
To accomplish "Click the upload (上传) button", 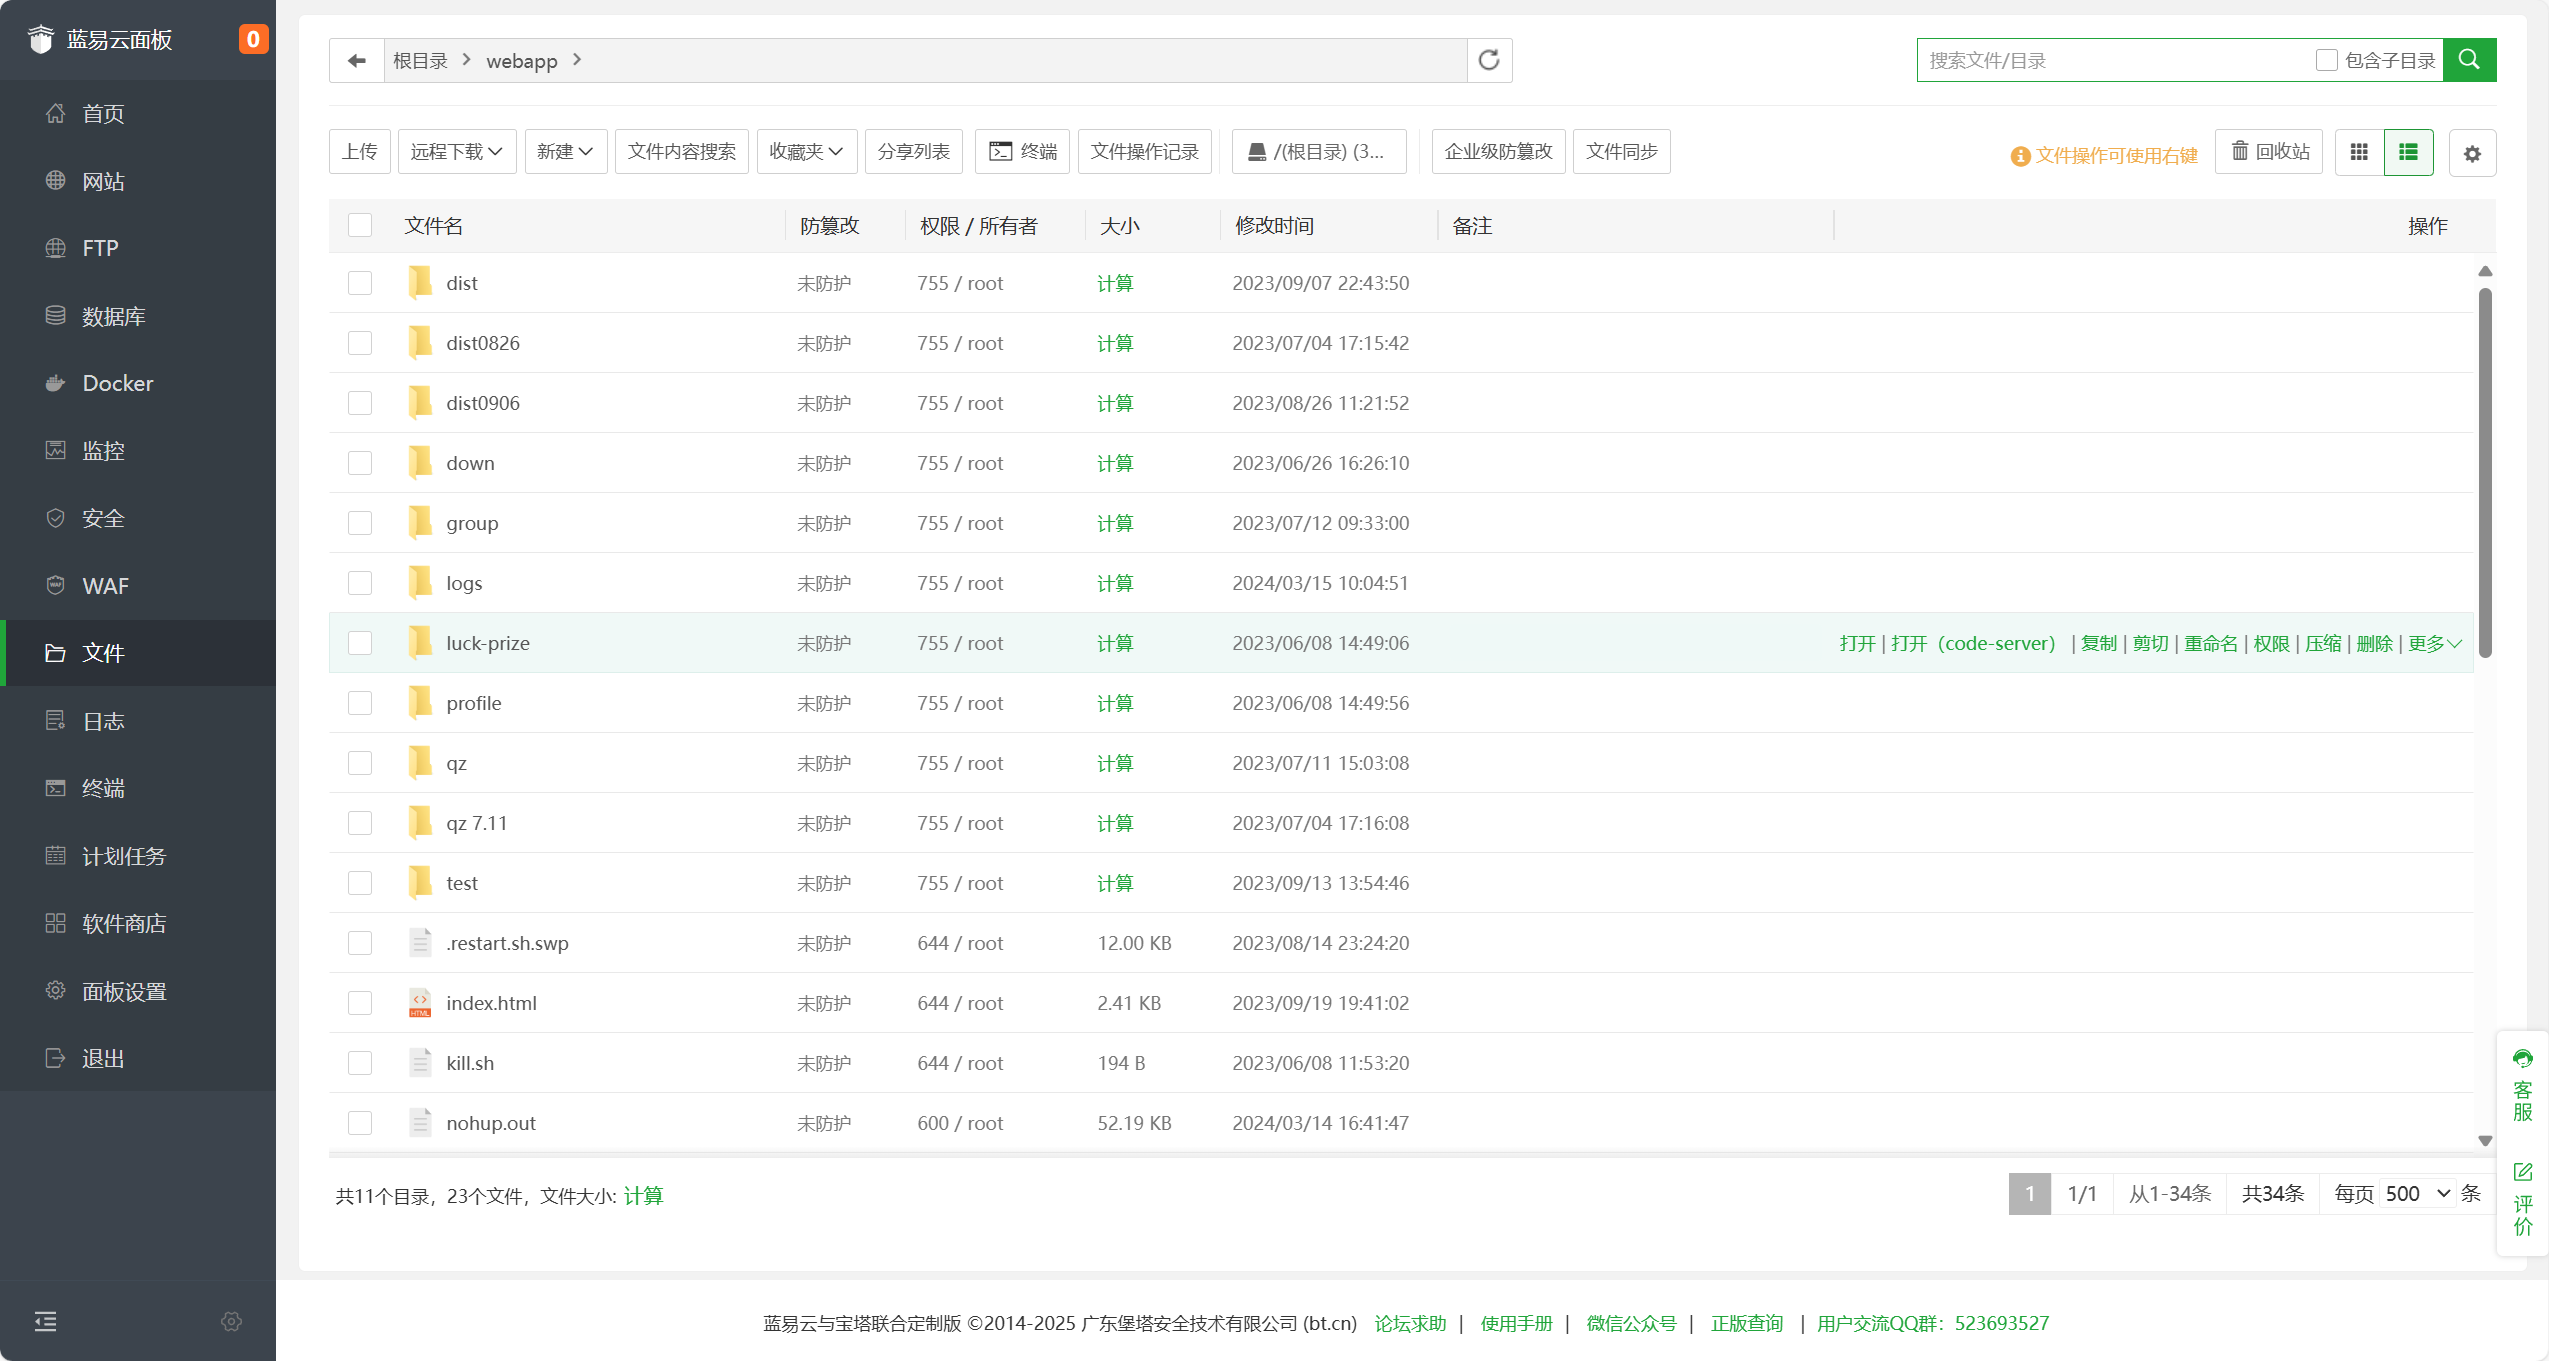I will click(359, 151).
